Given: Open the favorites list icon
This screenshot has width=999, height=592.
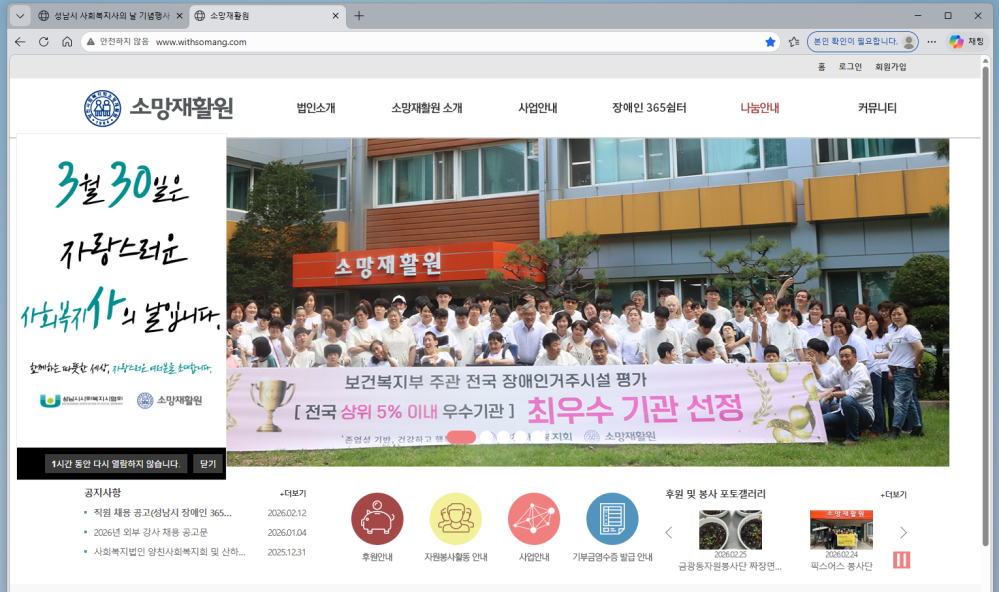Looking at the screenshot, I should [x=794, y=41].
